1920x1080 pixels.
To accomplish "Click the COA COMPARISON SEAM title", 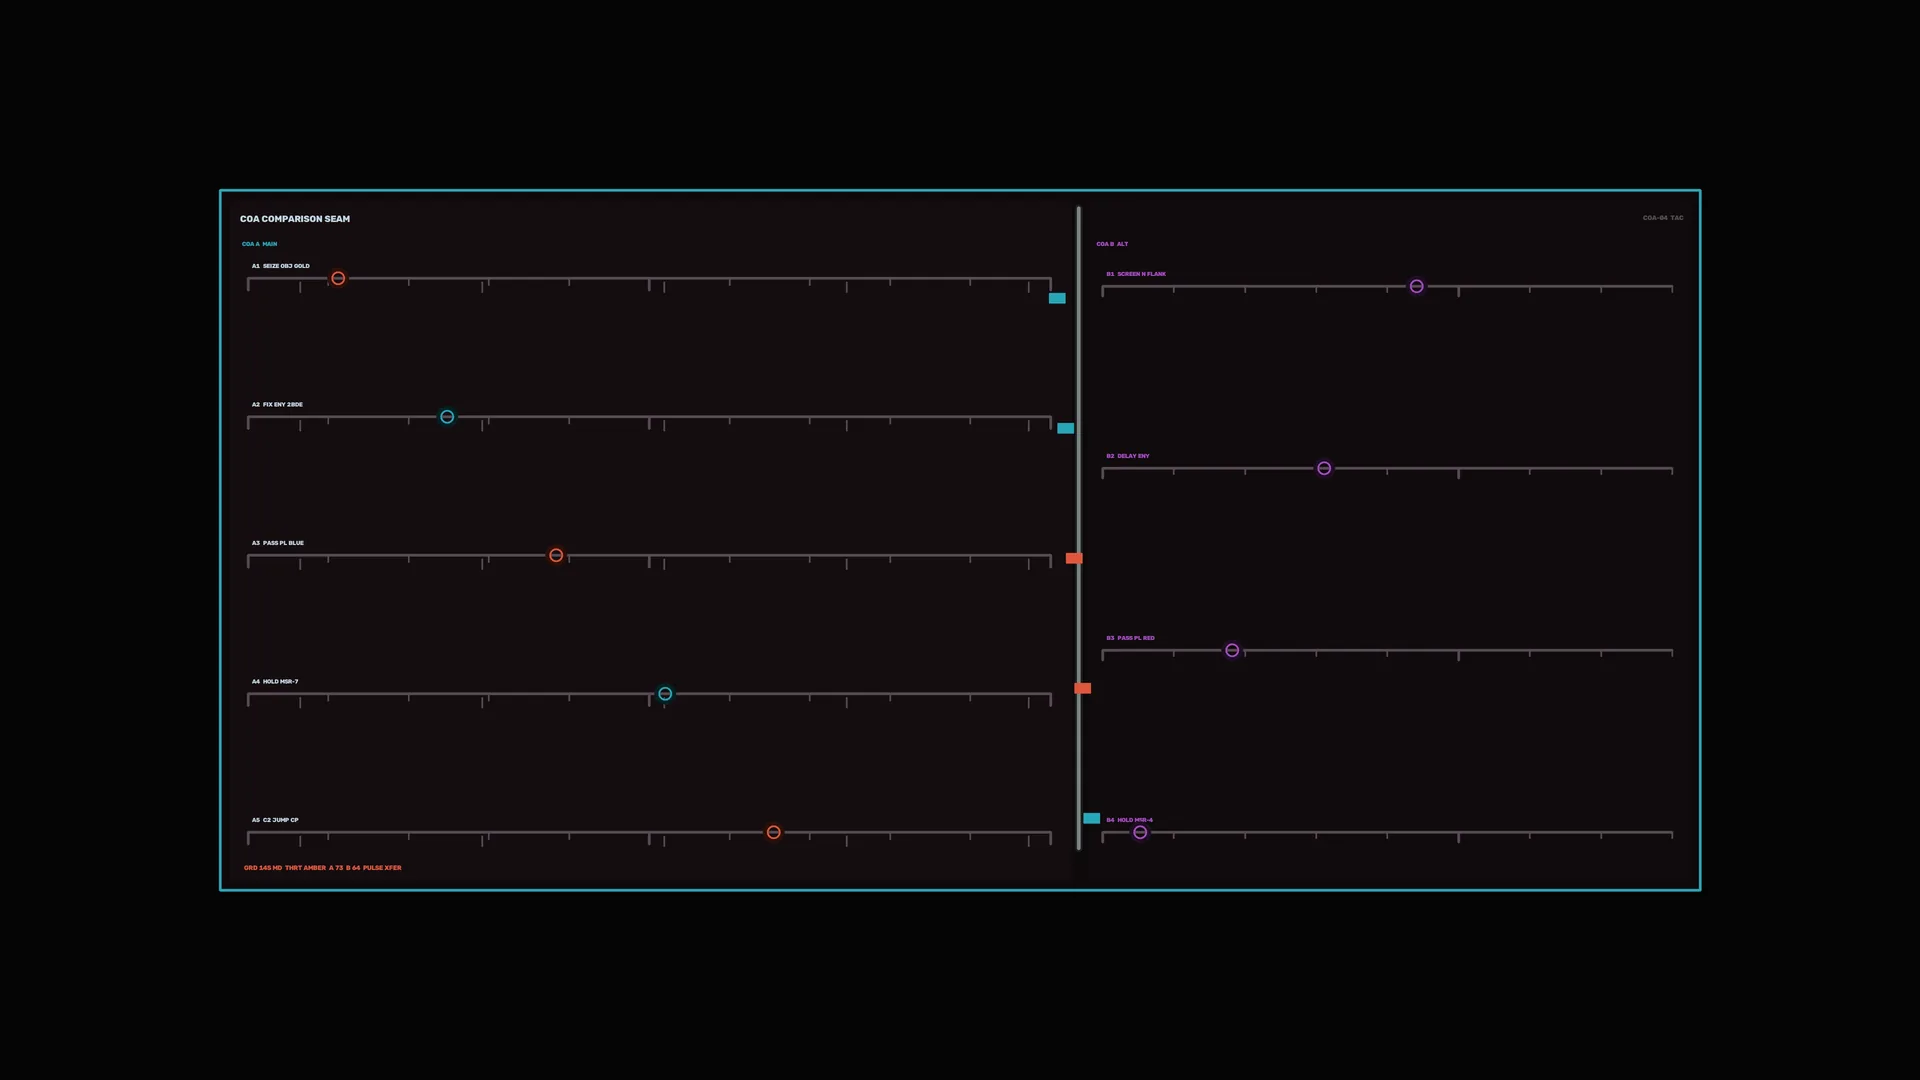I will 295,219.
